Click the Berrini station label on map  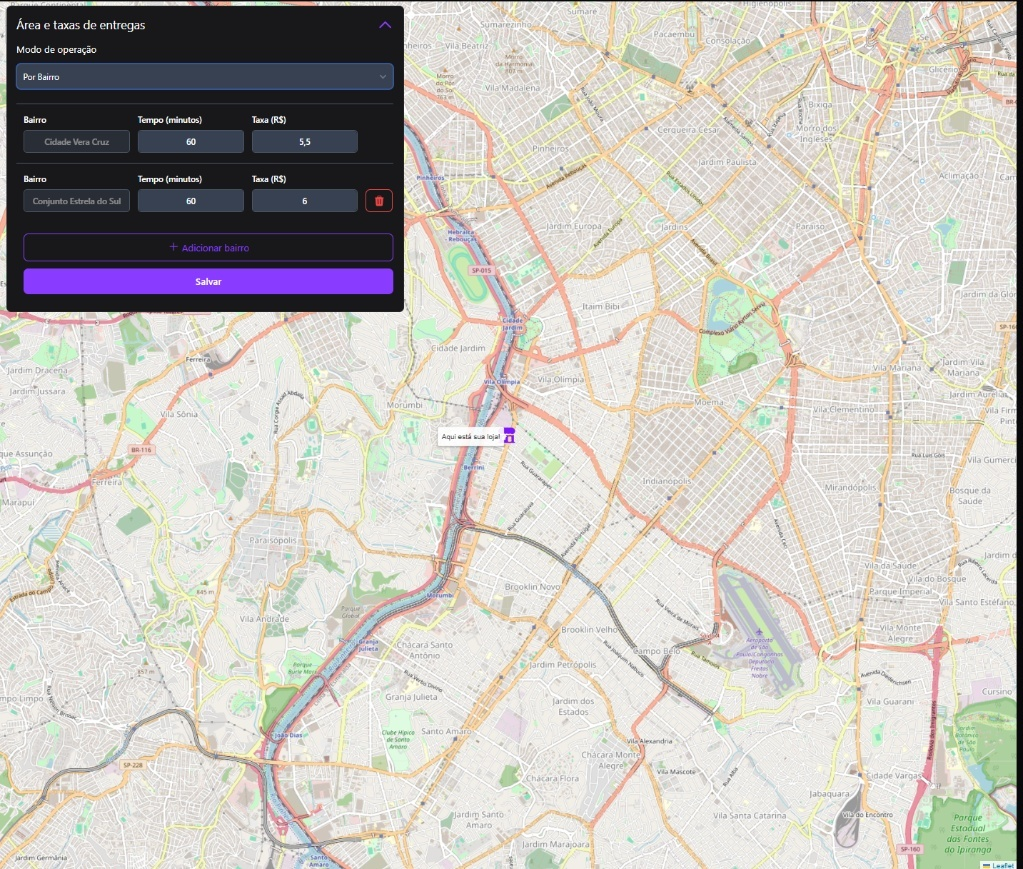click(474, 467)
